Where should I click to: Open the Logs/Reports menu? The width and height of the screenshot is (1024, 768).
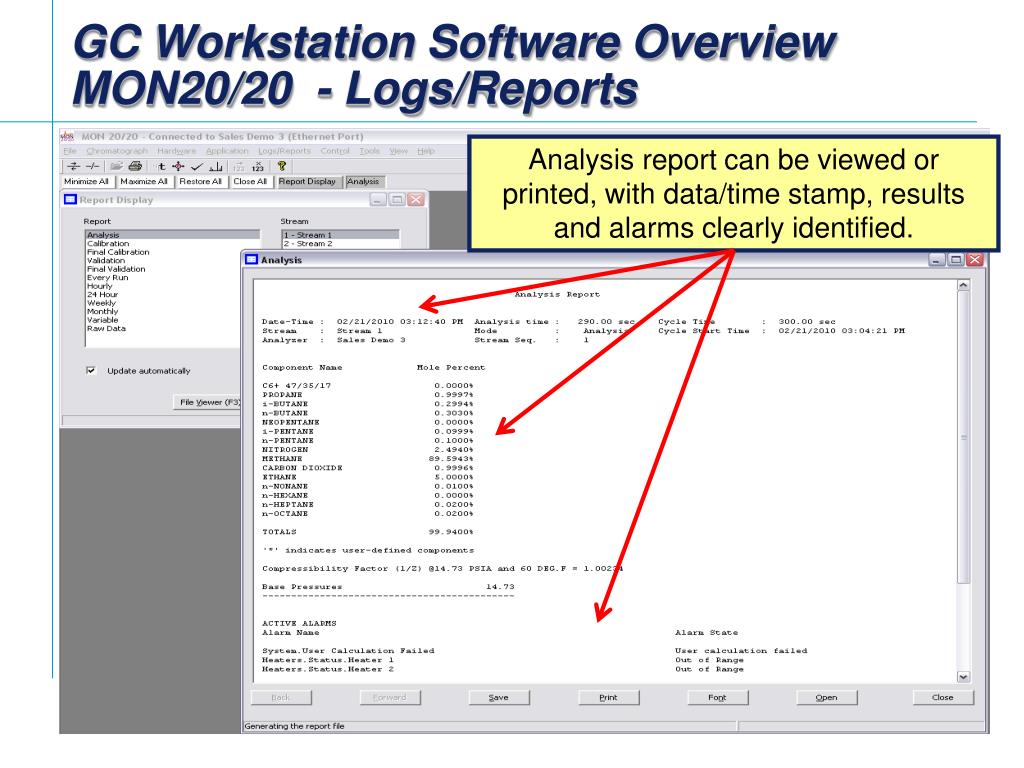click(x=284, y=151)
